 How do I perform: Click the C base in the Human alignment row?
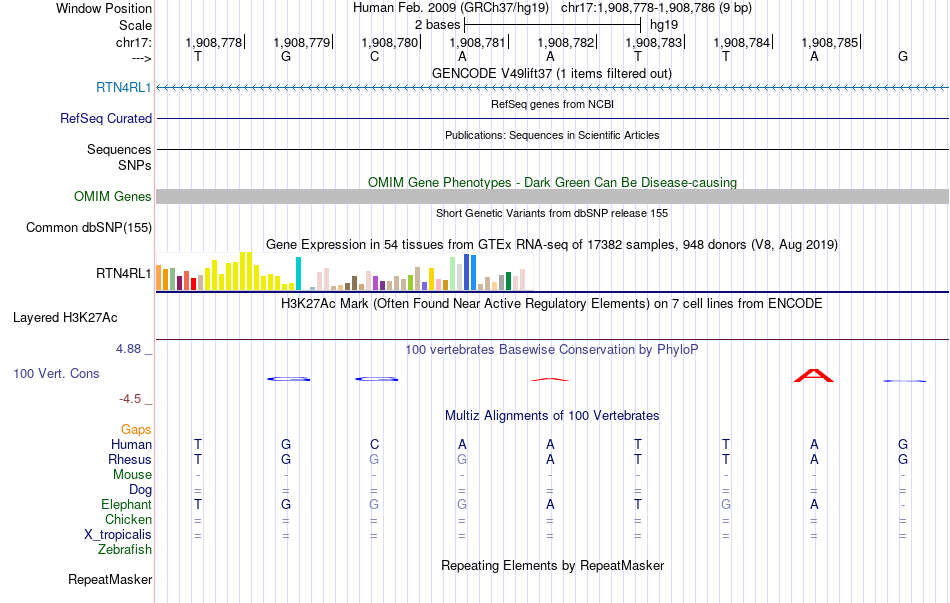pyautogui.click(x=374, y=445)
